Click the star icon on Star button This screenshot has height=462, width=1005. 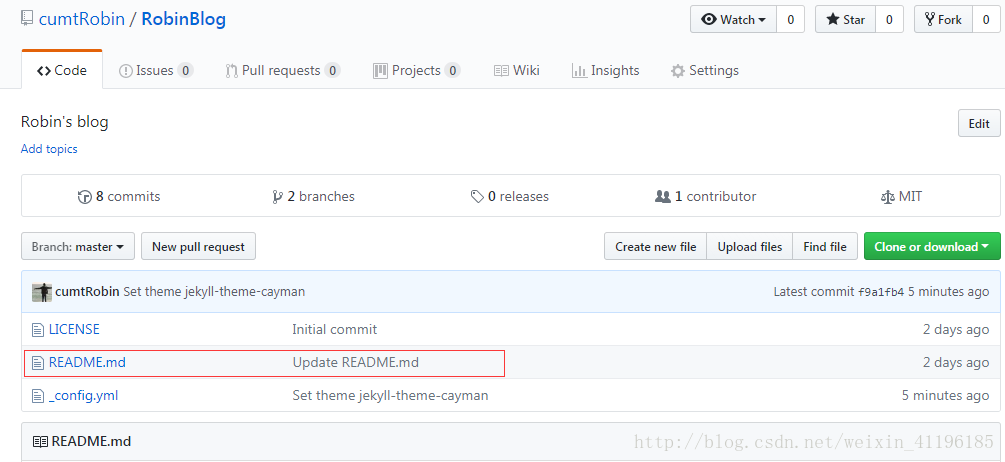833,20
